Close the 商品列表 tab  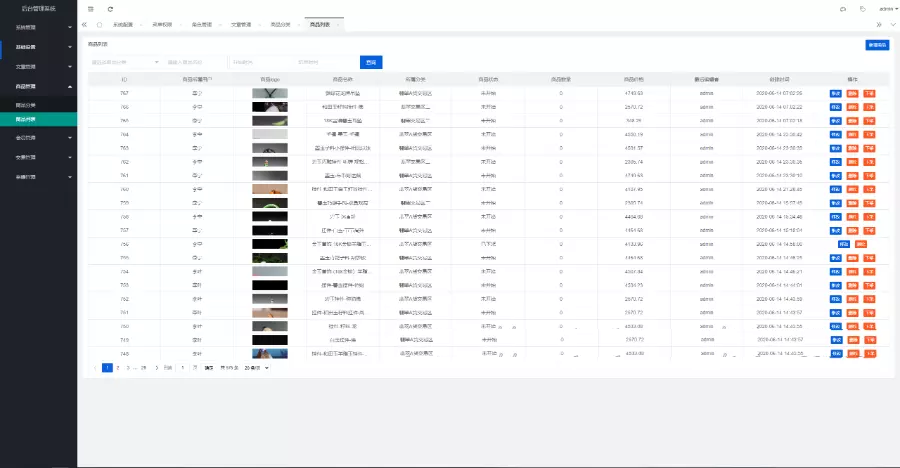[x=340, y=24]
